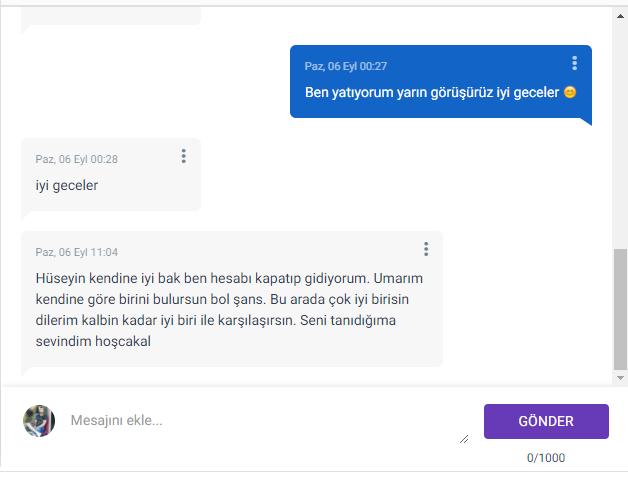Click the 'Hüseyin kendine iyi bak' message text

coord(229,310)
